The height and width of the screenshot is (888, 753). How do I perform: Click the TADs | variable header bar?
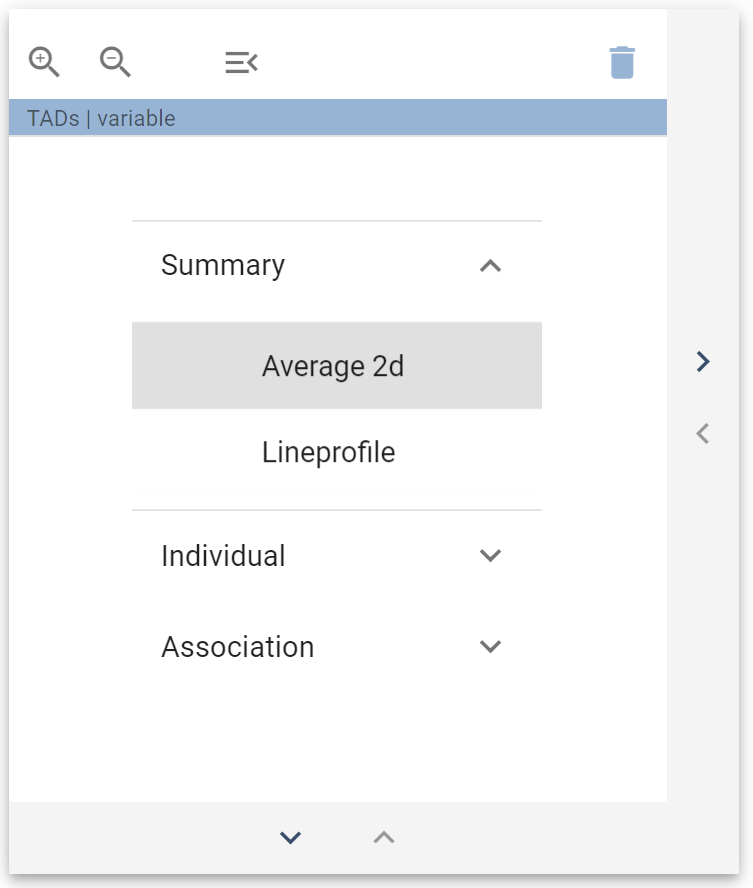[336, 117]
